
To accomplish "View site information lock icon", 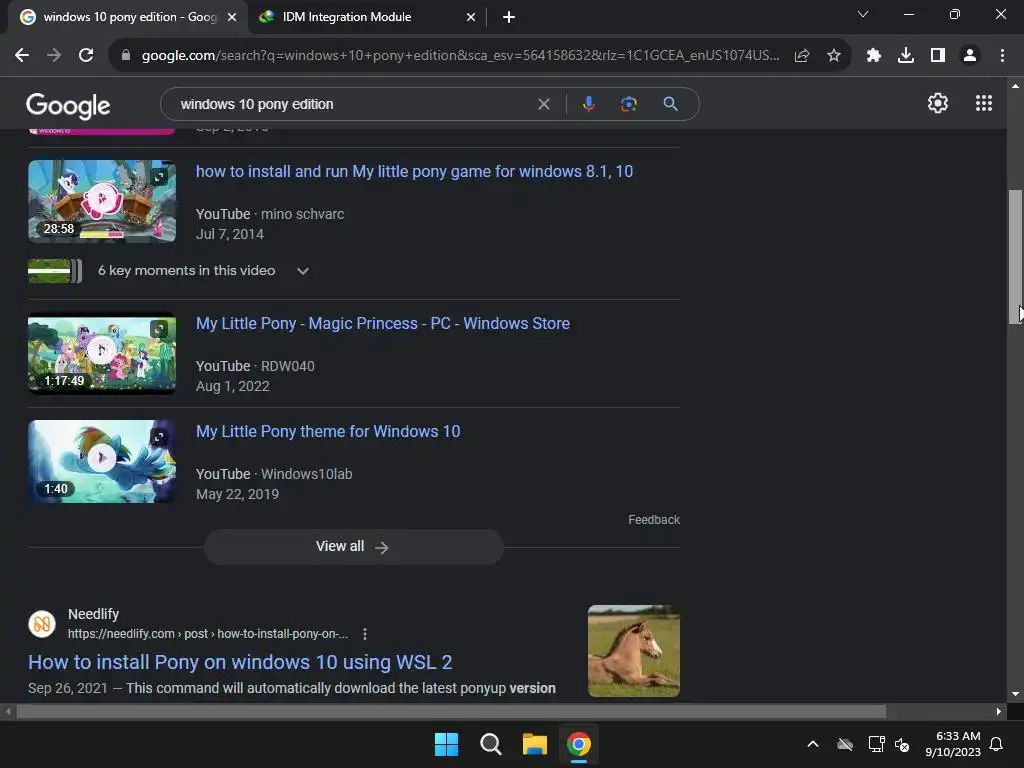I will pyautogui.click(x=126, y=56).
